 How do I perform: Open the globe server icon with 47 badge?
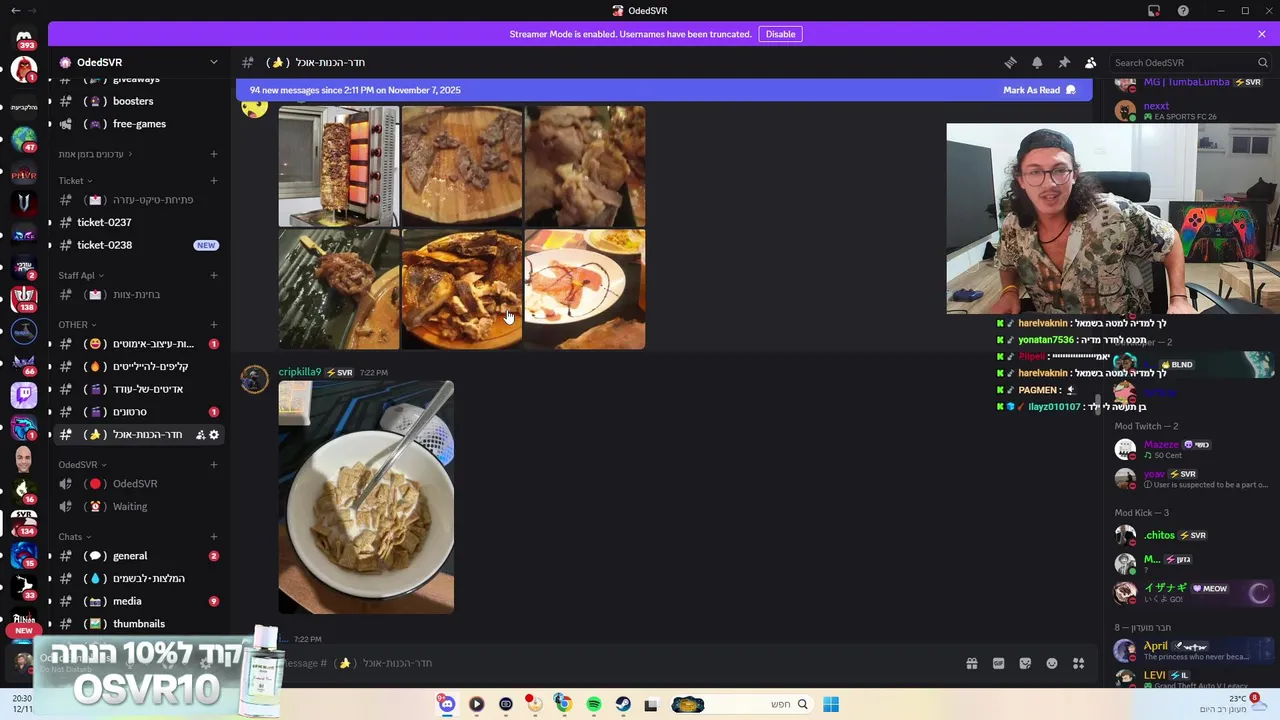click(24, 138)
